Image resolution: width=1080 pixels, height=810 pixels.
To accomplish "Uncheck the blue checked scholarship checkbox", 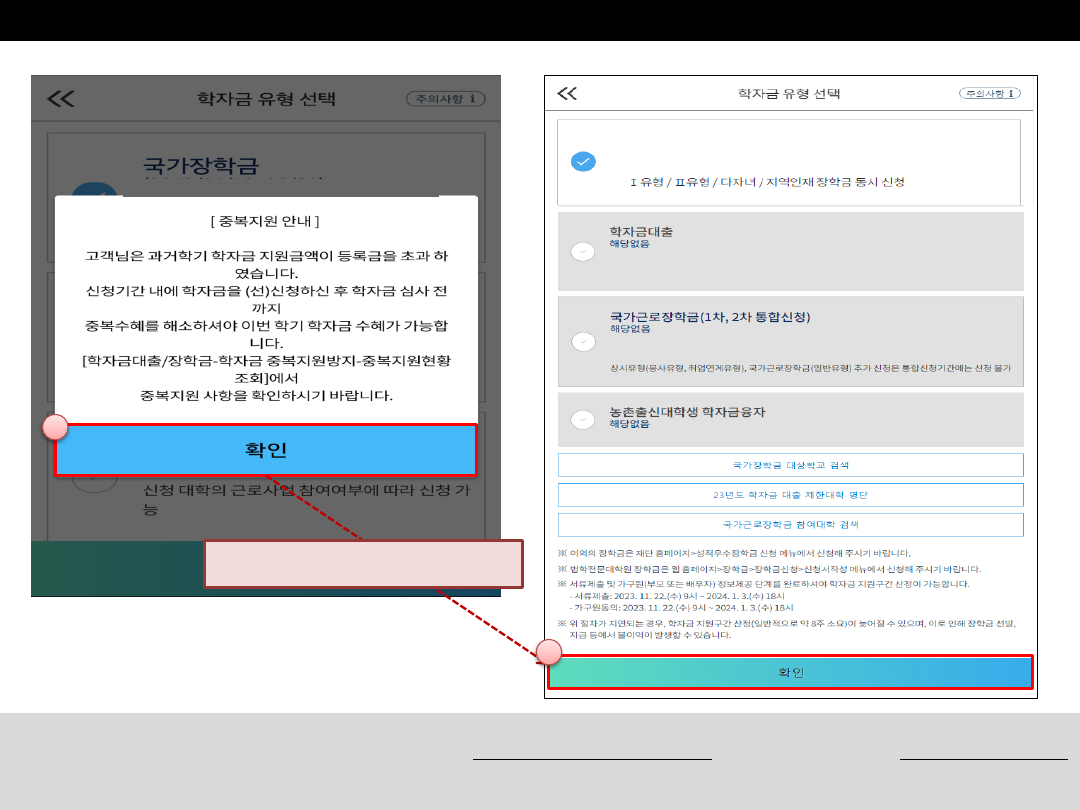I will click(583, 162).
